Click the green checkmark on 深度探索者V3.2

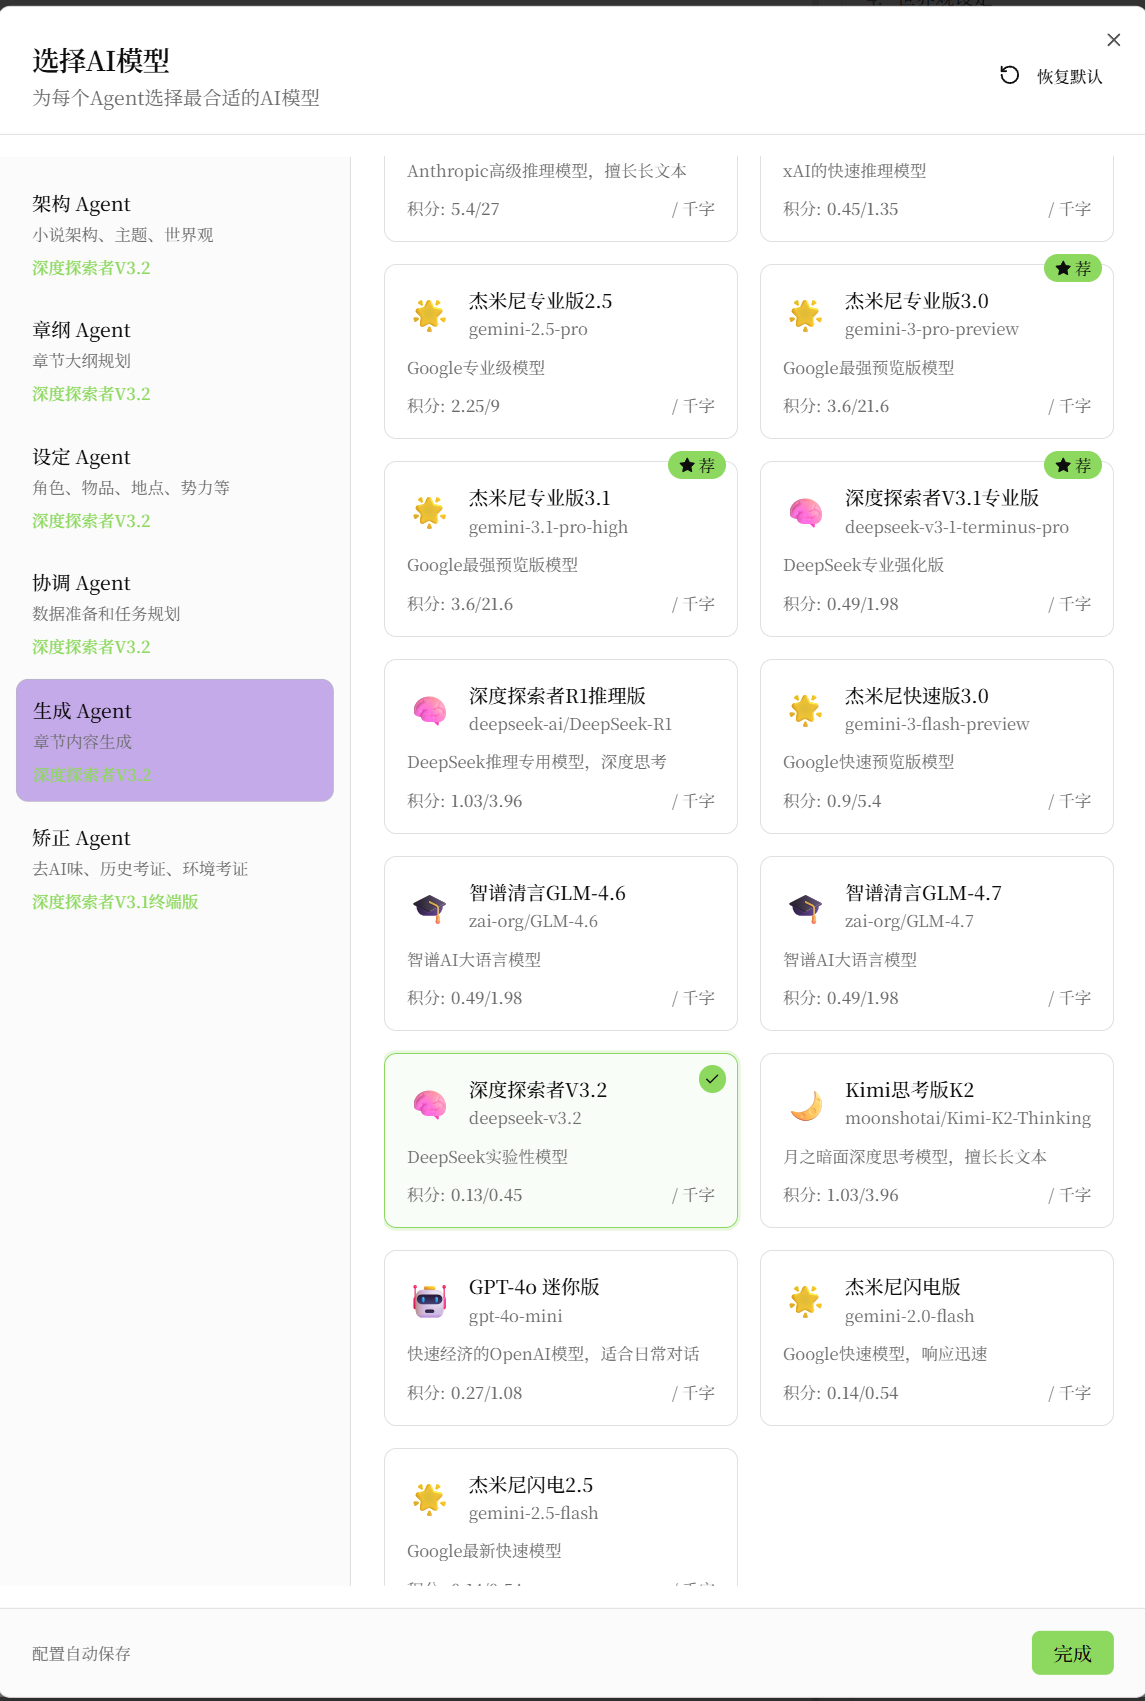coord(712,1079)
